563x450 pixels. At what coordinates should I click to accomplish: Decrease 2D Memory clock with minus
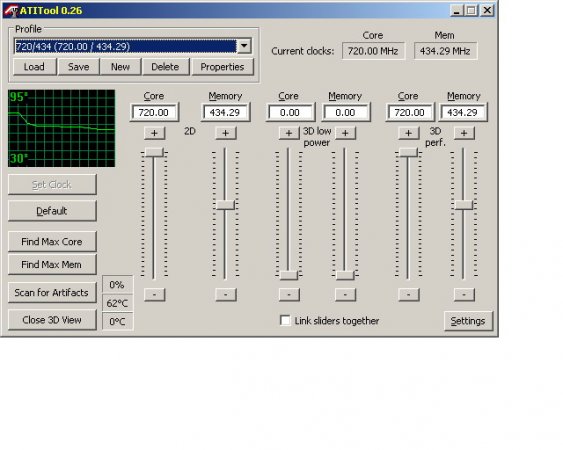point(225,294)
